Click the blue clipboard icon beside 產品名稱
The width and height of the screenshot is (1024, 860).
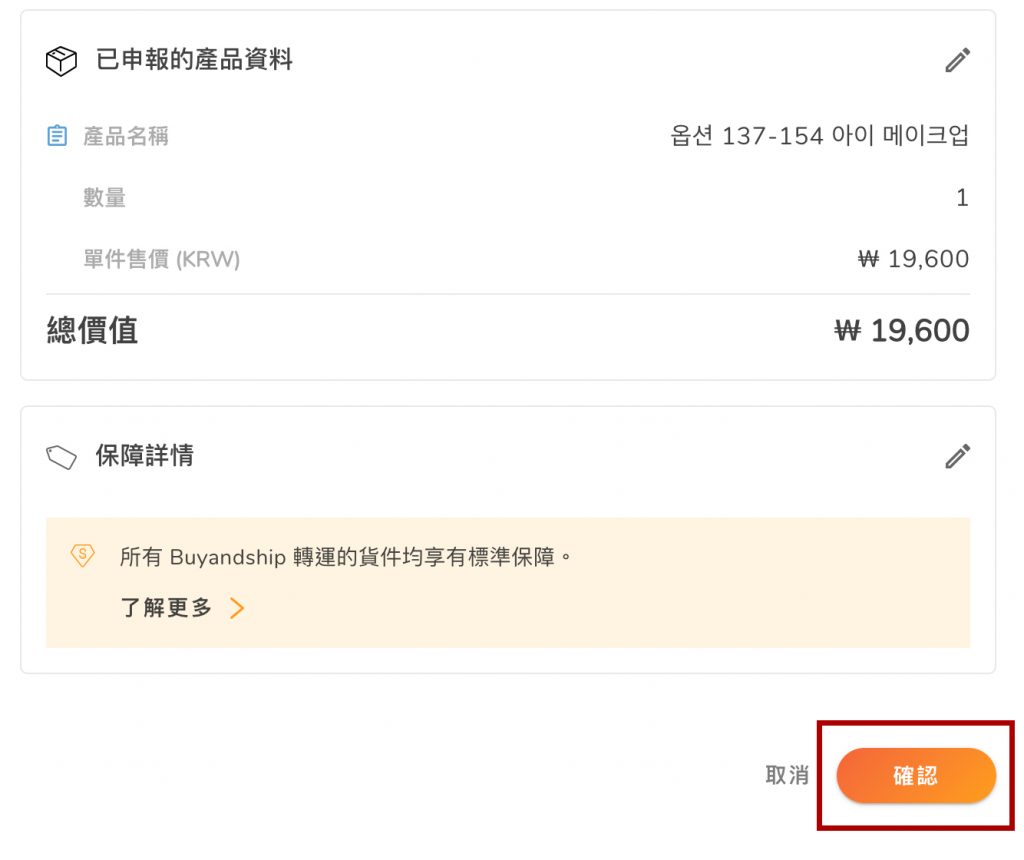(x=58, y=136)
